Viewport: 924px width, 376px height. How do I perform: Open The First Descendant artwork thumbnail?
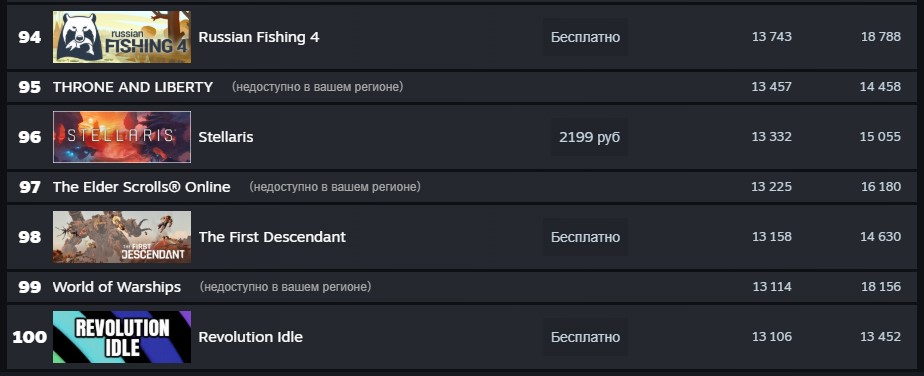(122, 237)
